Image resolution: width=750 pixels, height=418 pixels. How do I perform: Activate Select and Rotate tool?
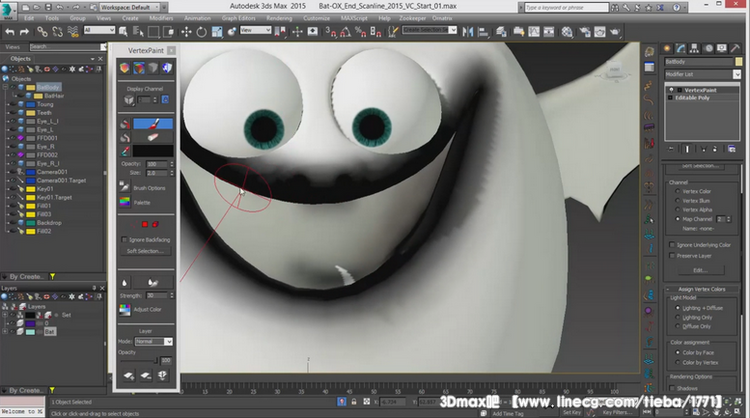tap(201, 32)
